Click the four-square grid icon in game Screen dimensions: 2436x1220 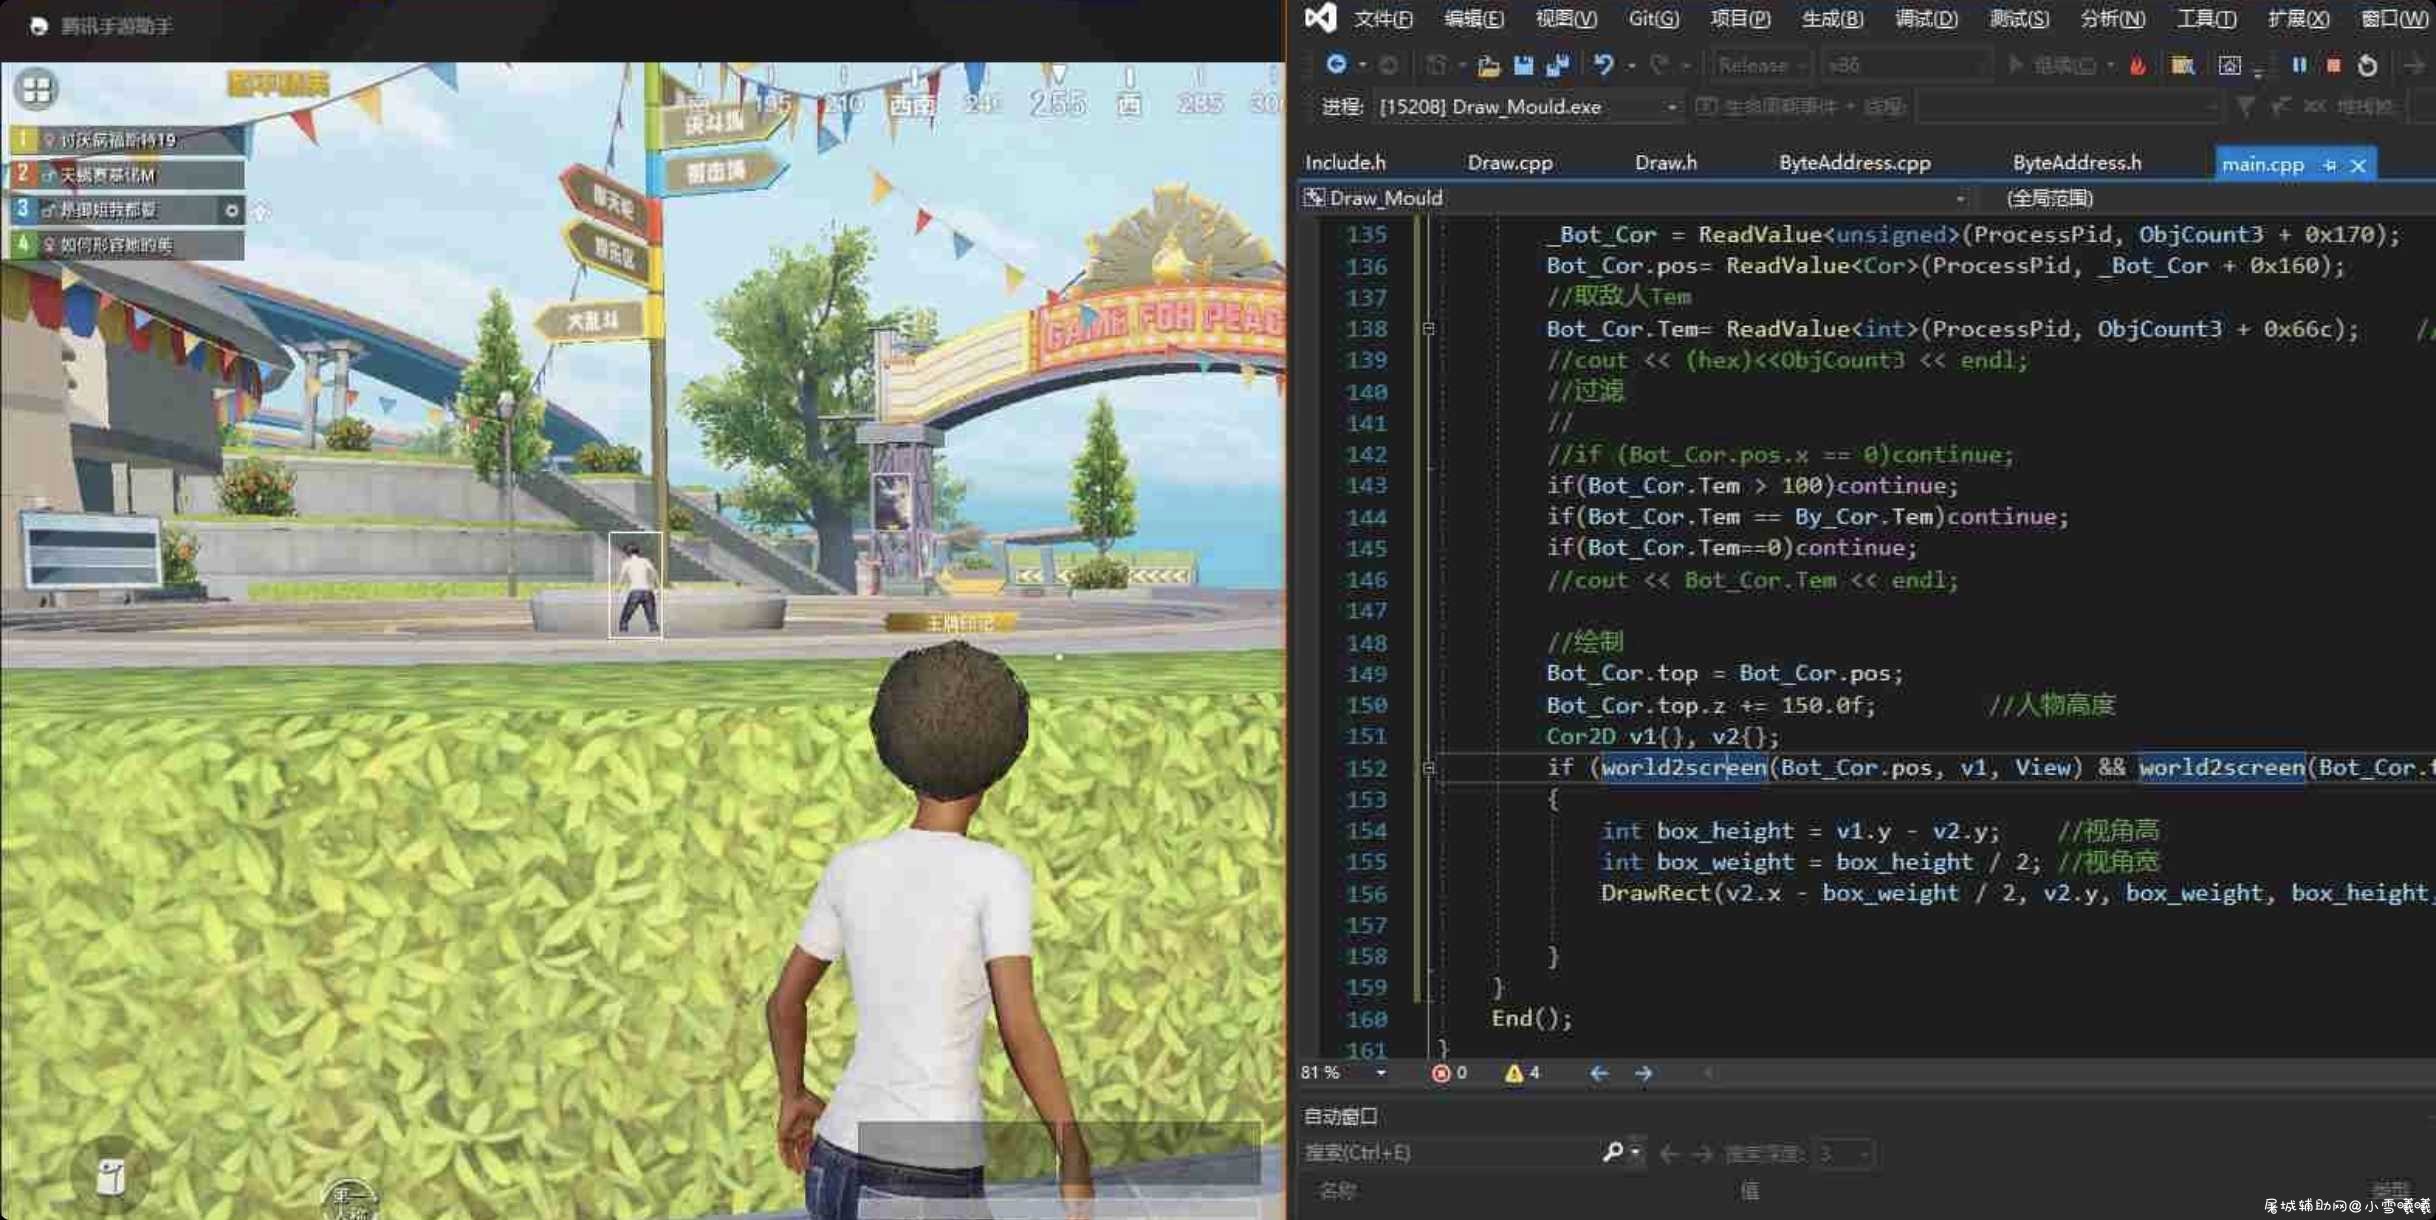pyautogui.click(x=37, y=90)
